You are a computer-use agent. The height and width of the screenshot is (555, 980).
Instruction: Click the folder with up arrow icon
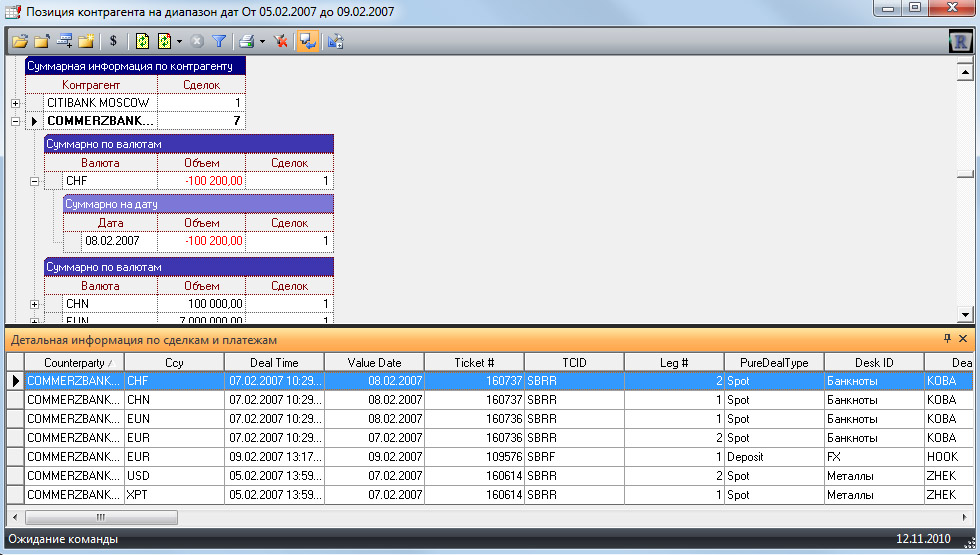(42, 41)
